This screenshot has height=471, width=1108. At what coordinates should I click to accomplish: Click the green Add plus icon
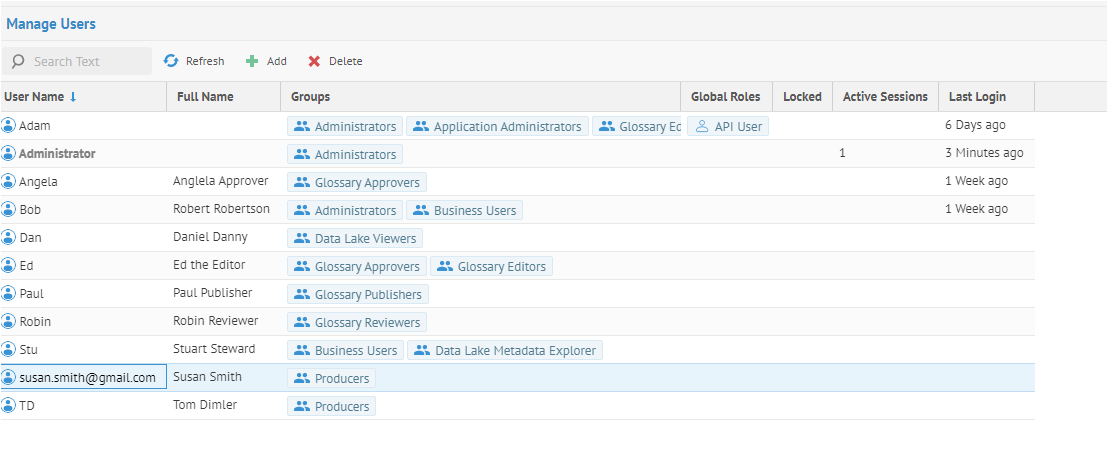pyautogui.click(x=252, y=61)
